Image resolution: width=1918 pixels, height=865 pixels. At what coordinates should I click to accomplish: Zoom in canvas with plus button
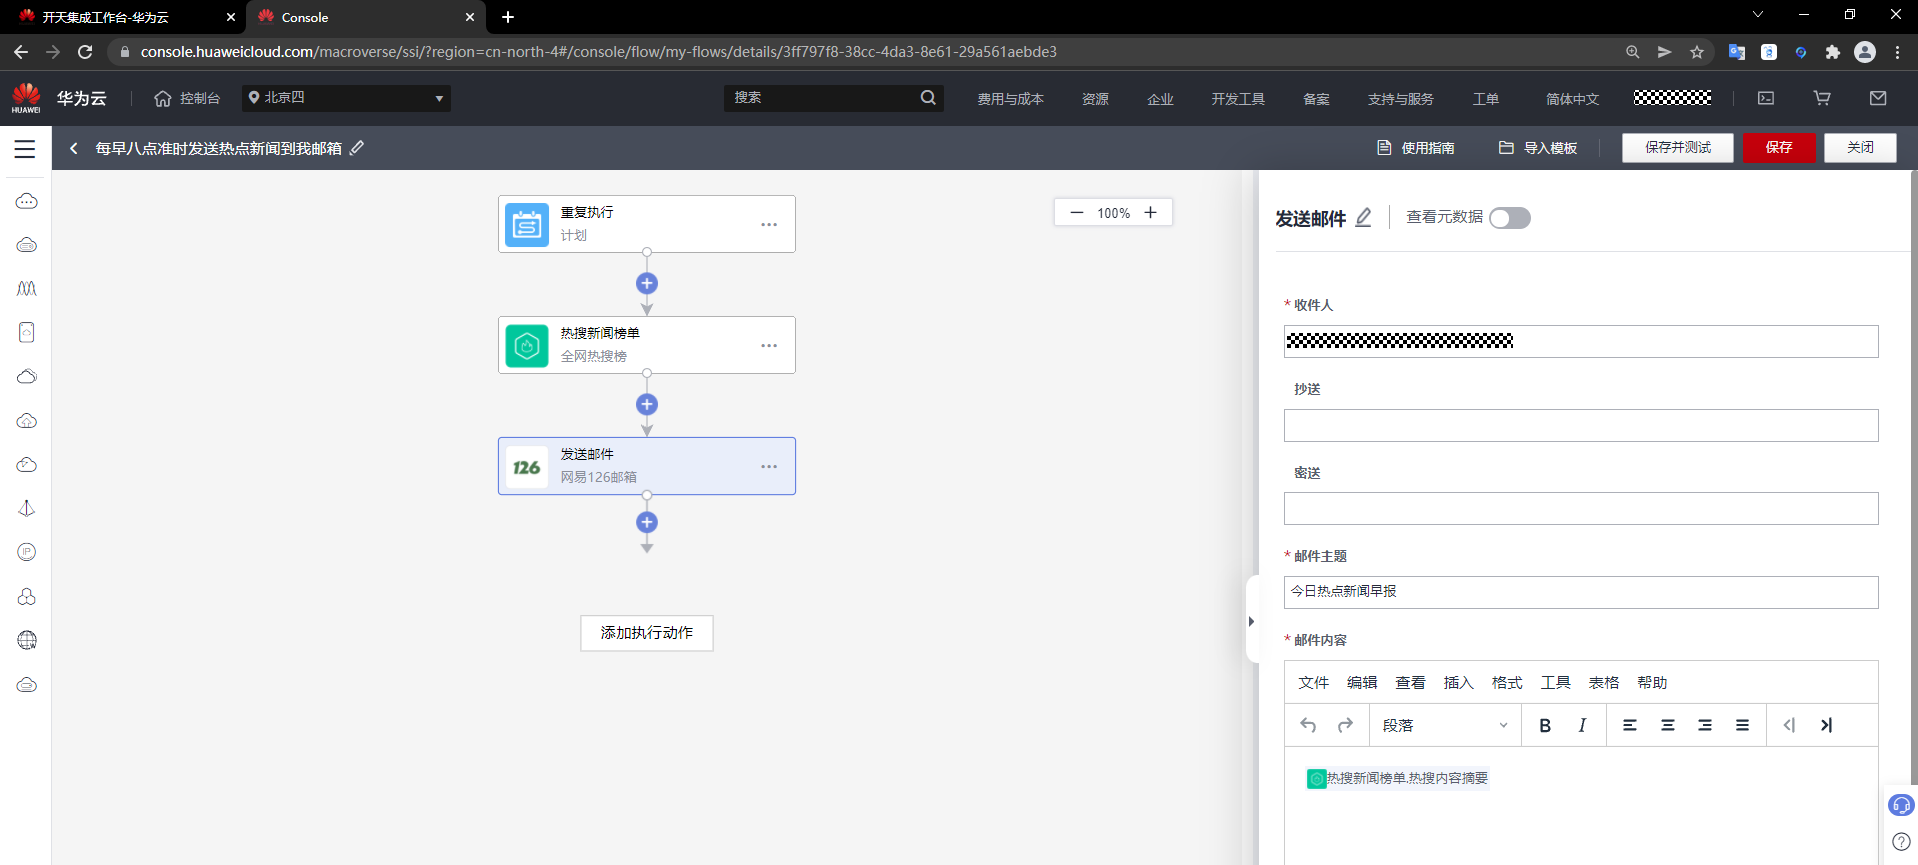tap(1150, 213)
